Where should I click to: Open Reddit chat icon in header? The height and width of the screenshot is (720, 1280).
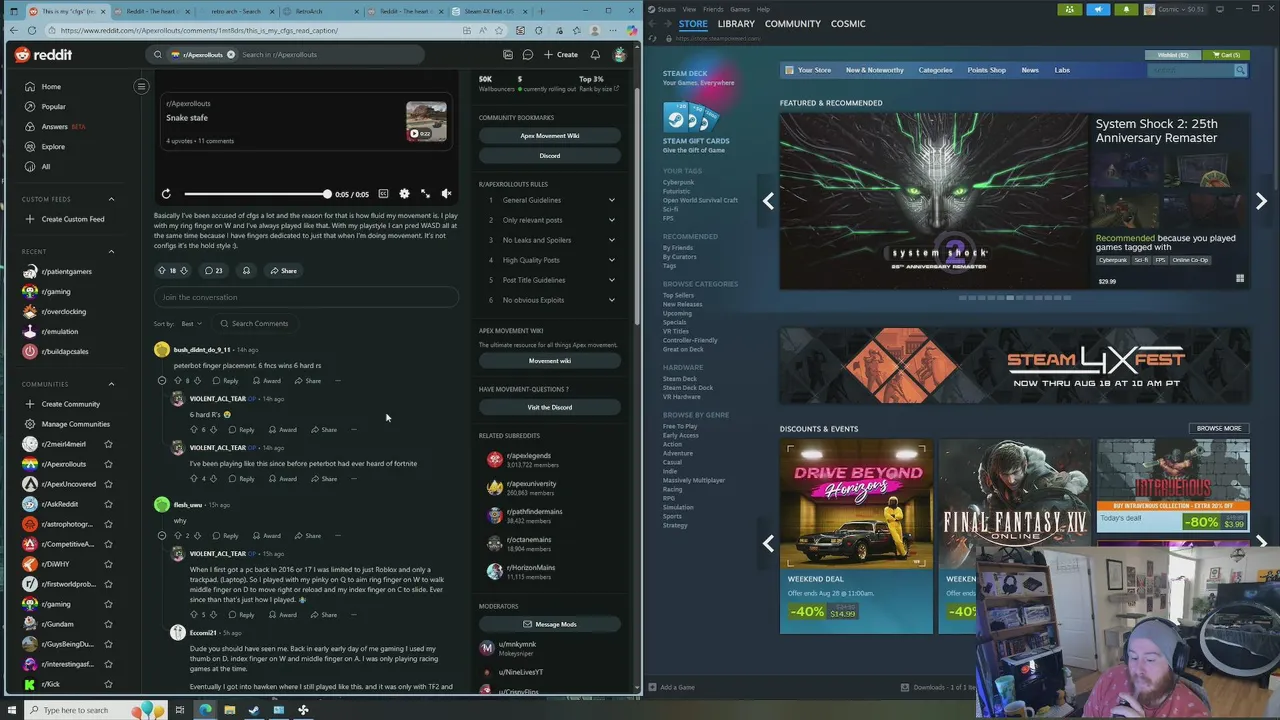coord(528,55)
